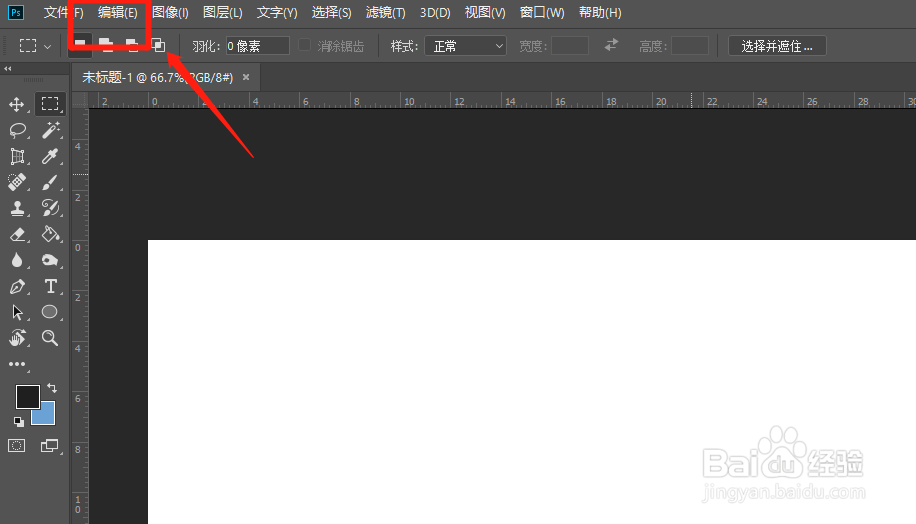Toggle the 消除锯齿 anti-alias checkbox
The width and height of the screenshot is (916, 524).
point(304,45)
